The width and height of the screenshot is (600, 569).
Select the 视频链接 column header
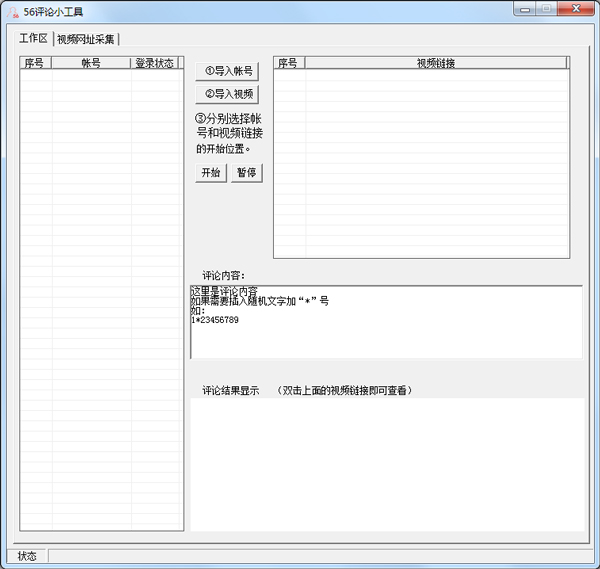(x=436, y=63)
